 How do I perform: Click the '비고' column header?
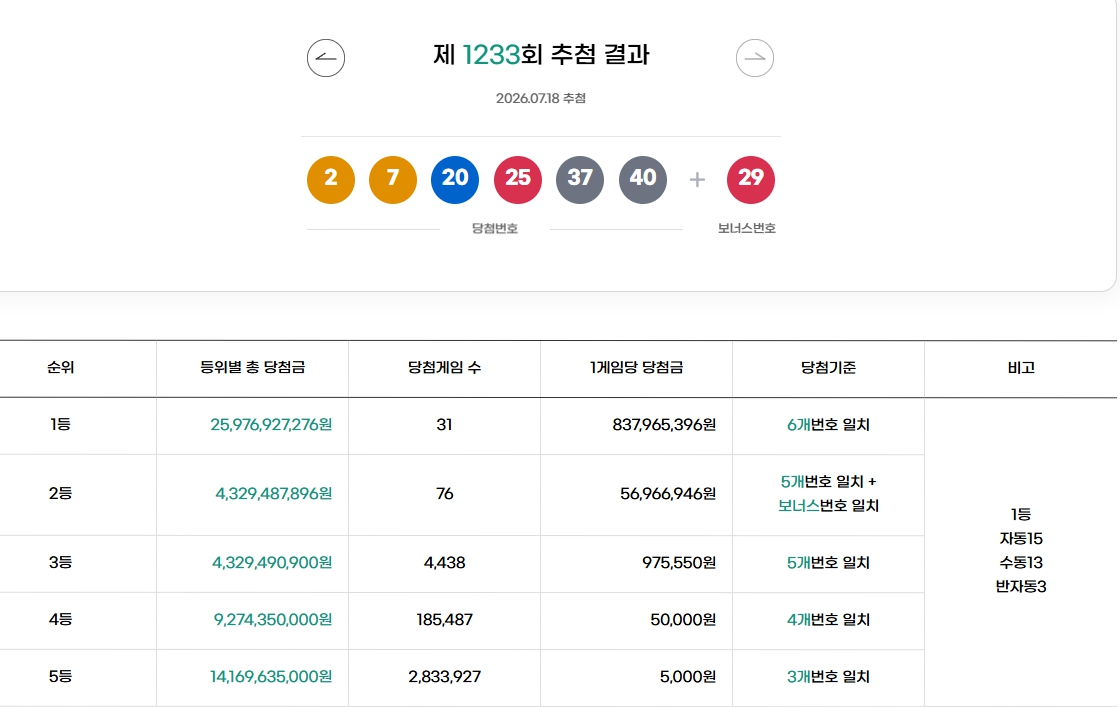1021,367
